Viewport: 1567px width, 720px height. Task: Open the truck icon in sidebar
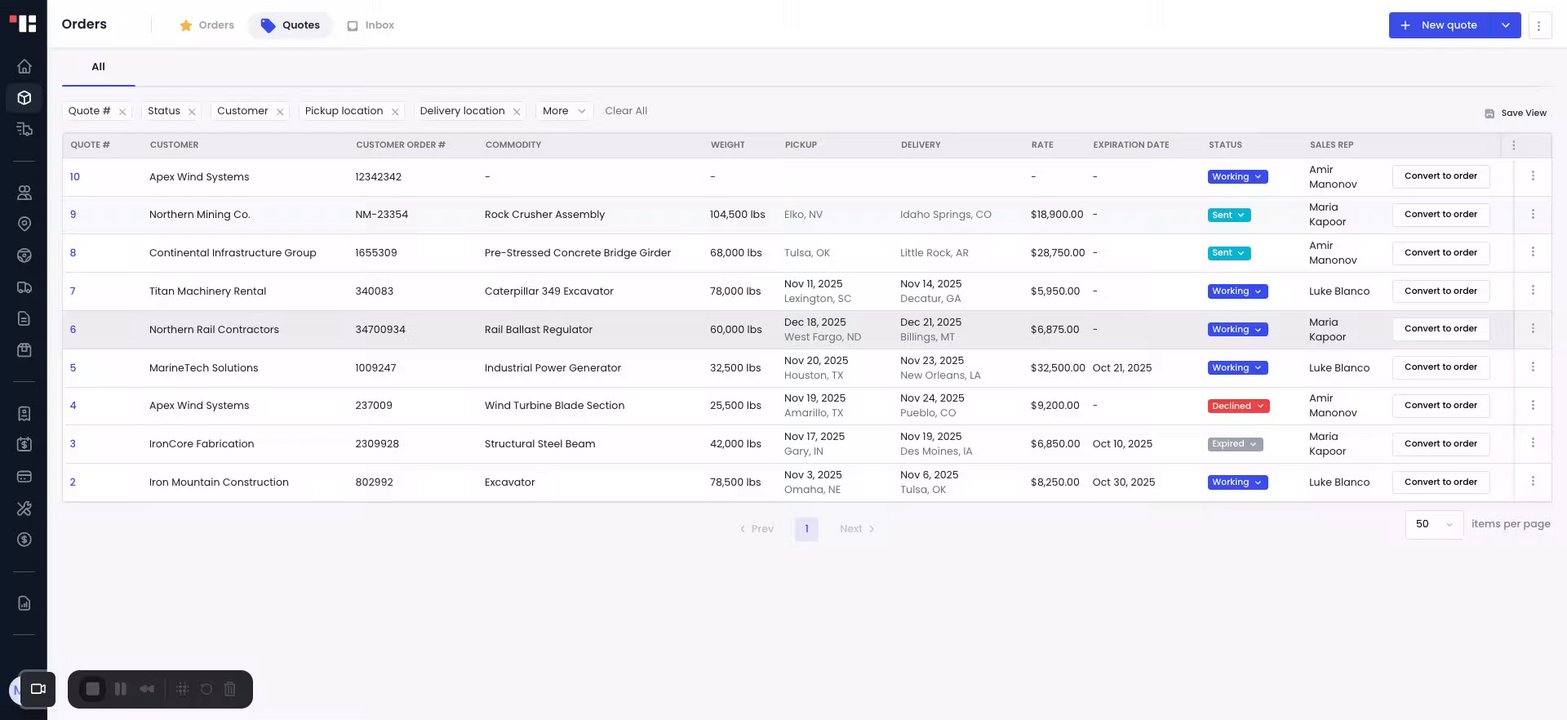[x=24, y=288]
